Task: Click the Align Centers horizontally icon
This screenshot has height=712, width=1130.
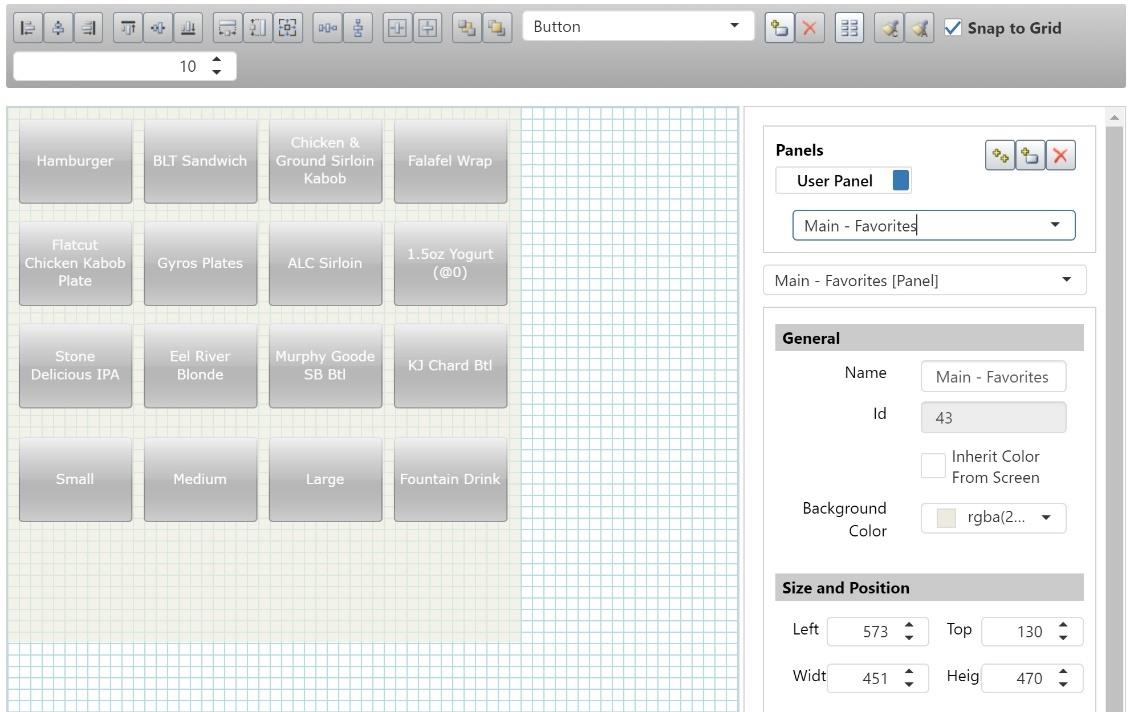Action: pos(58,28)
